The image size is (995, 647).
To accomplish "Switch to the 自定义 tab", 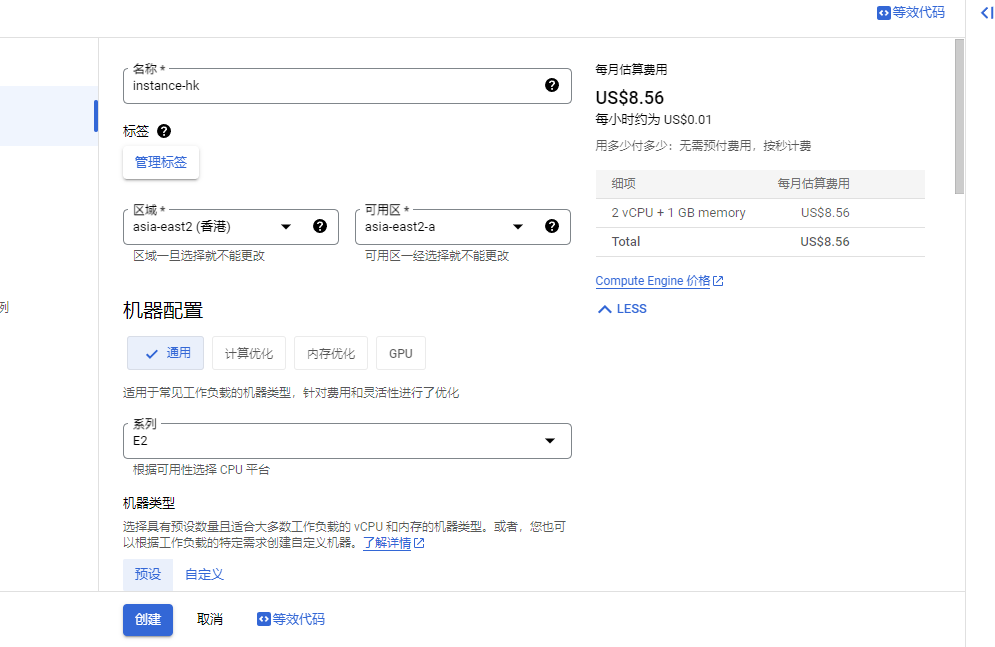I will (x=204, y=574).
